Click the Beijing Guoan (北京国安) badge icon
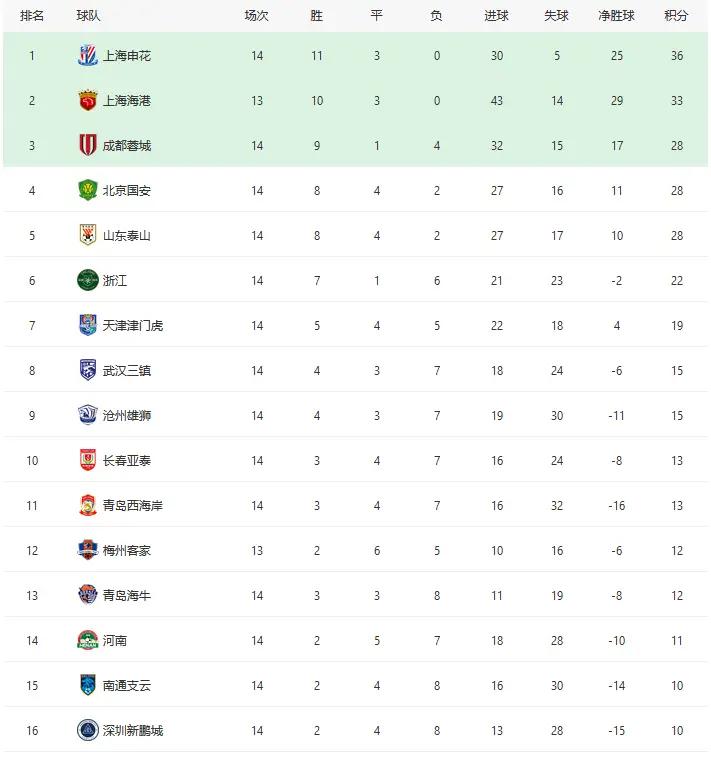This screenshot has width=711, height=762. 88,191
